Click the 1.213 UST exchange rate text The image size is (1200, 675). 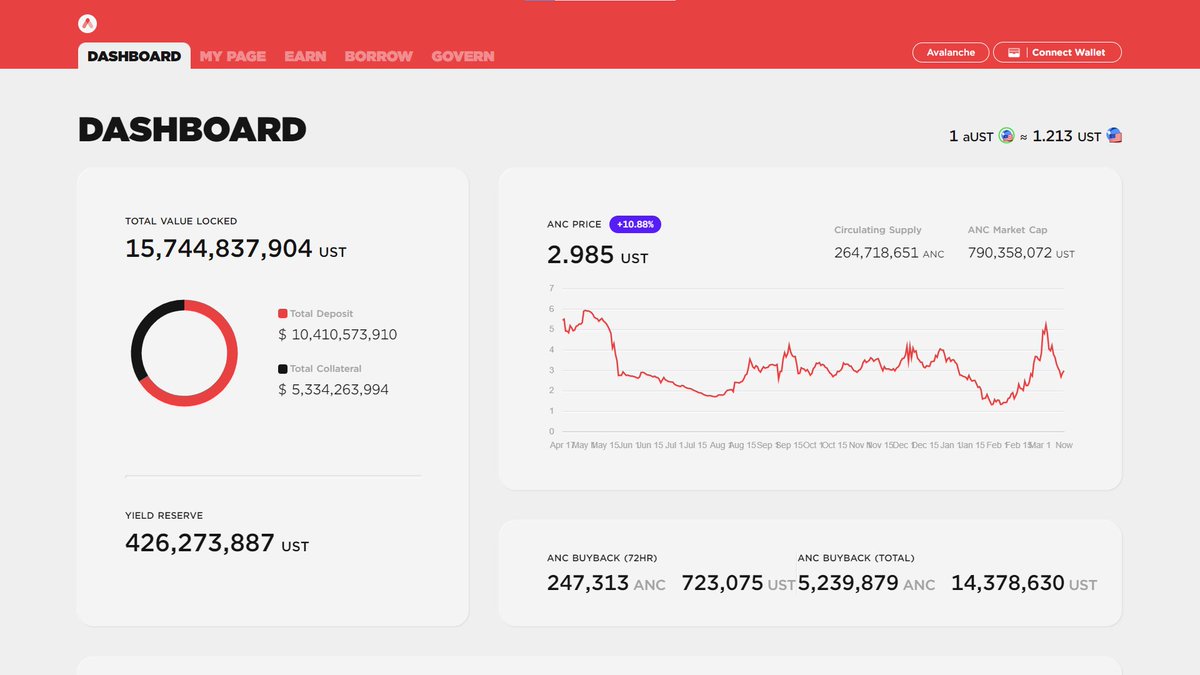tap(1067, 136)
